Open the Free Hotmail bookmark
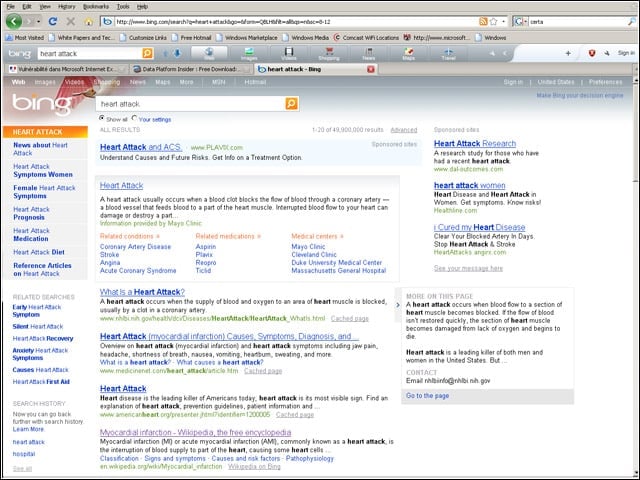This screenshot has height=480, width=640. point(191,38)
